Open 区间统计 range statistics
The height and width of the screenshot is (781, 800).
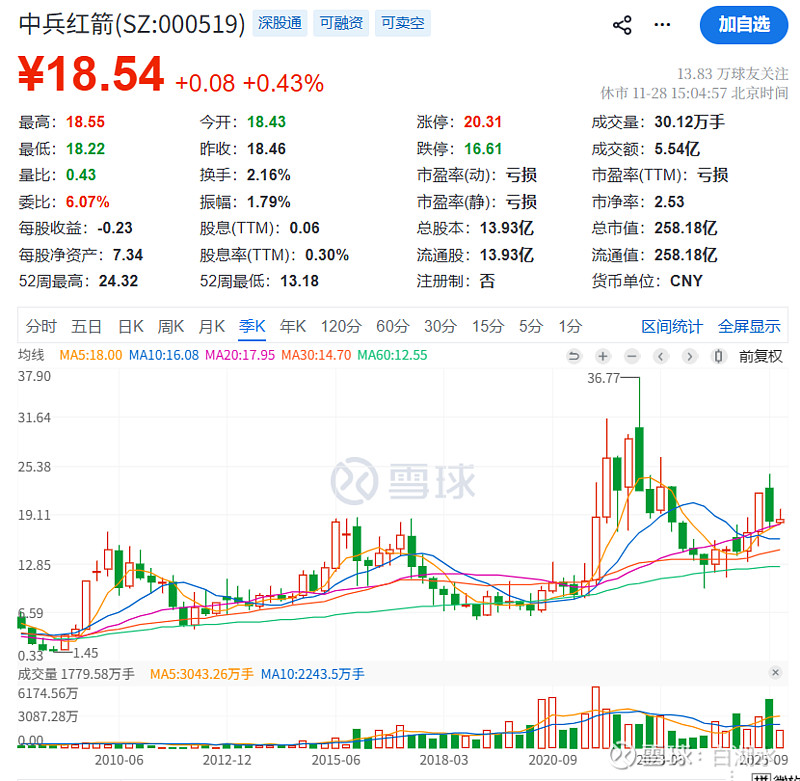672,326
